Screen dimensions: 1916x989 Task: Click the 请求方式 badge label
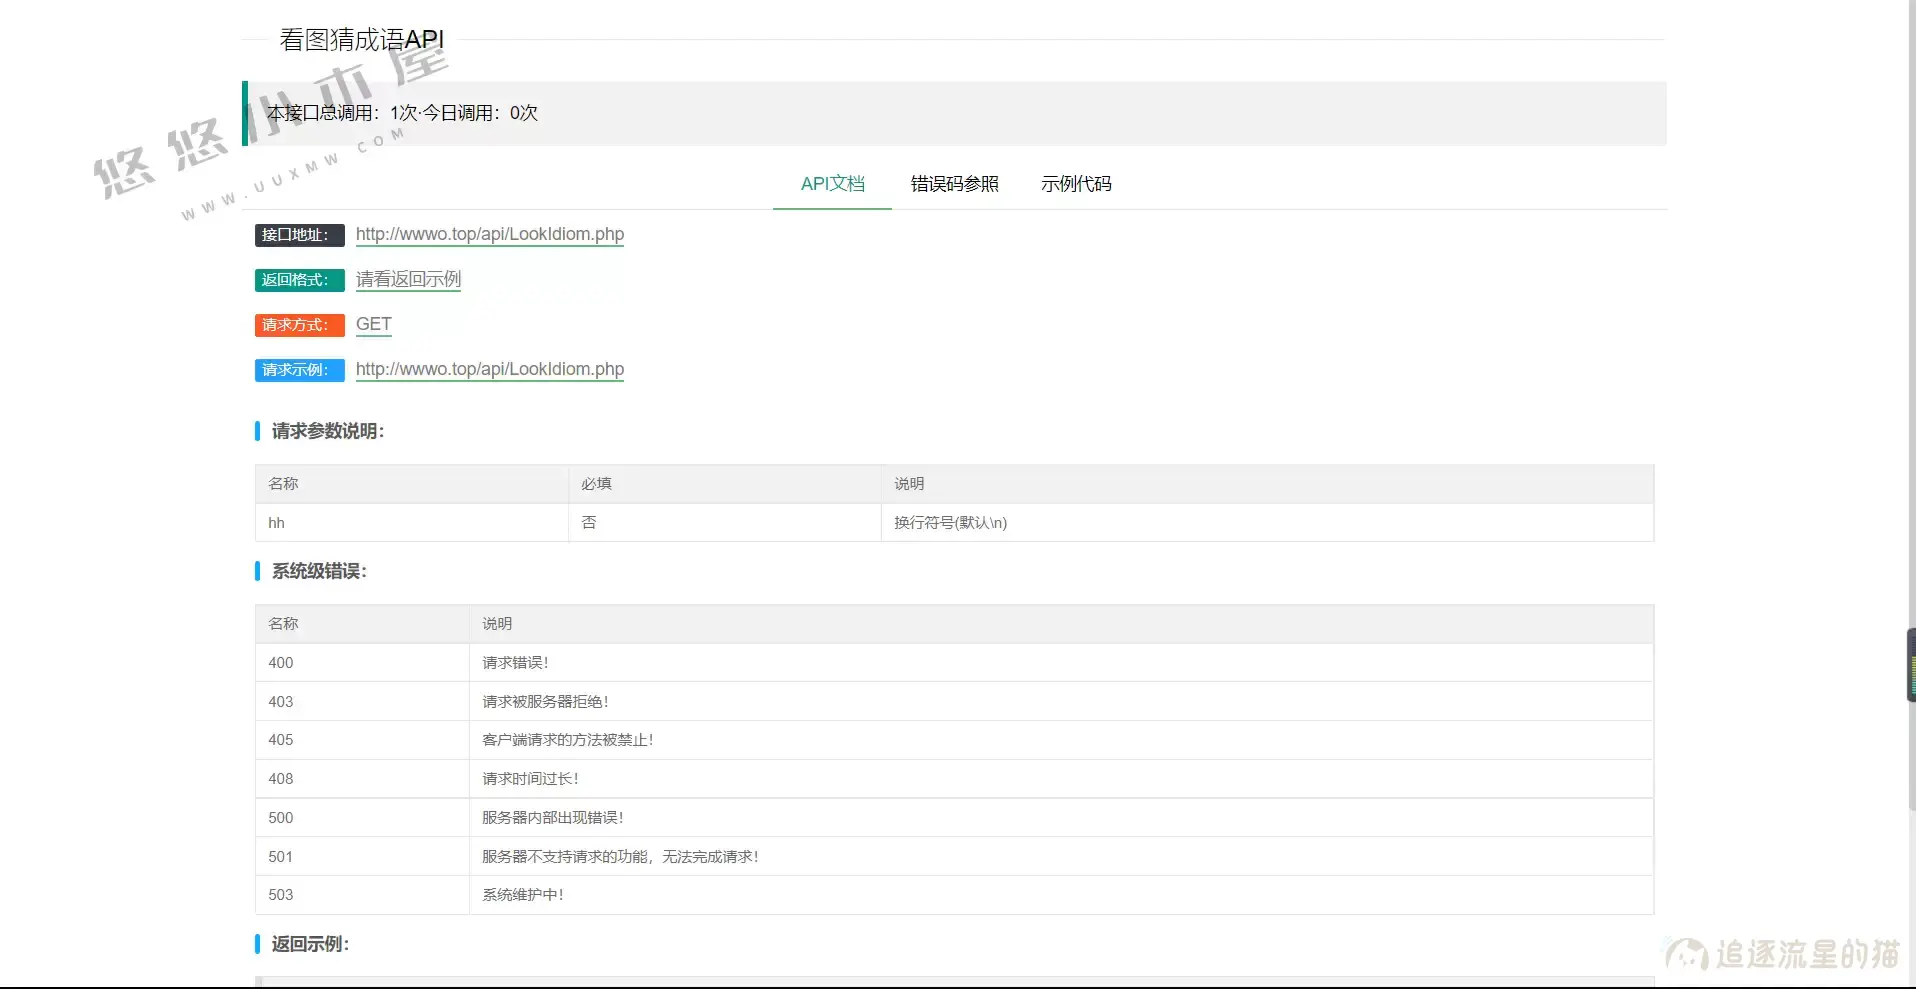click(298, 325)
